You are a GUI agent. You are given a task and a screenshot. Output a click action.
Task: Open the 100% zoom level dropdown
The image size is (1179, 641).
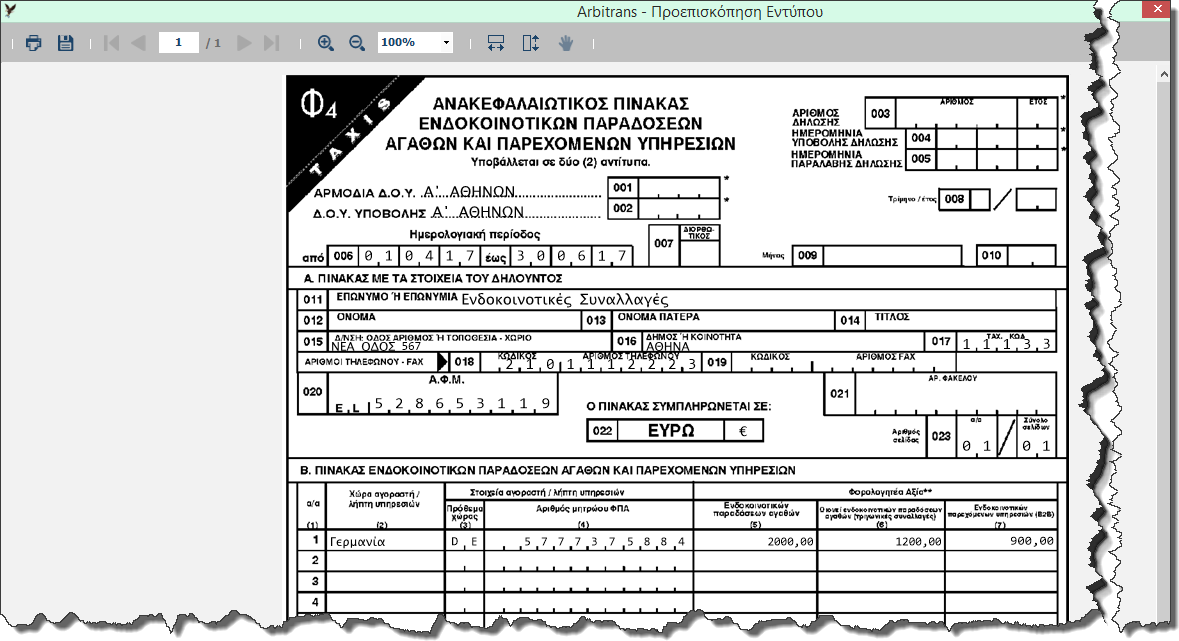click(446, 43)
